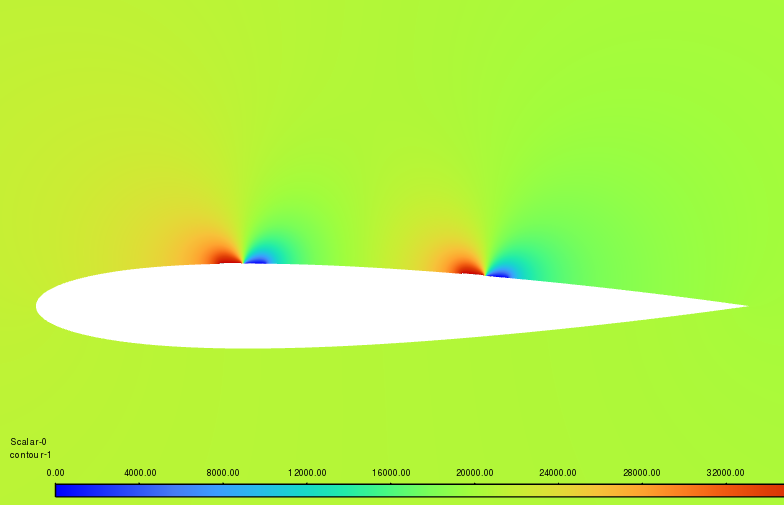This screenshot has height=505, width=784.
Task: Select the contour-1 legend label
Action: (x=30, y=454)
